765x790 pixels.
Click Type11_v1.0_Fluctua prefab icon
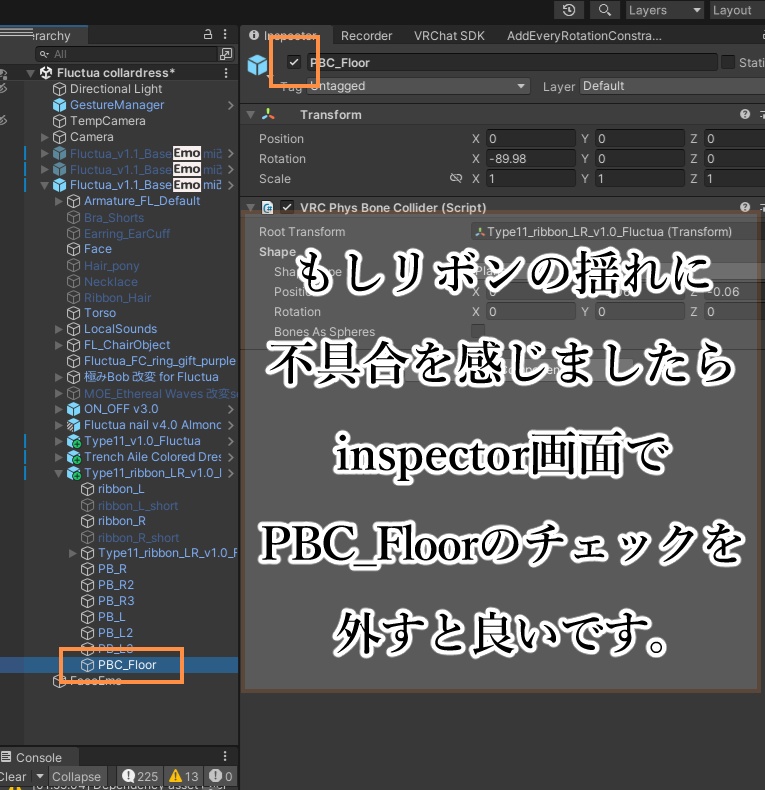pos(74,441)
